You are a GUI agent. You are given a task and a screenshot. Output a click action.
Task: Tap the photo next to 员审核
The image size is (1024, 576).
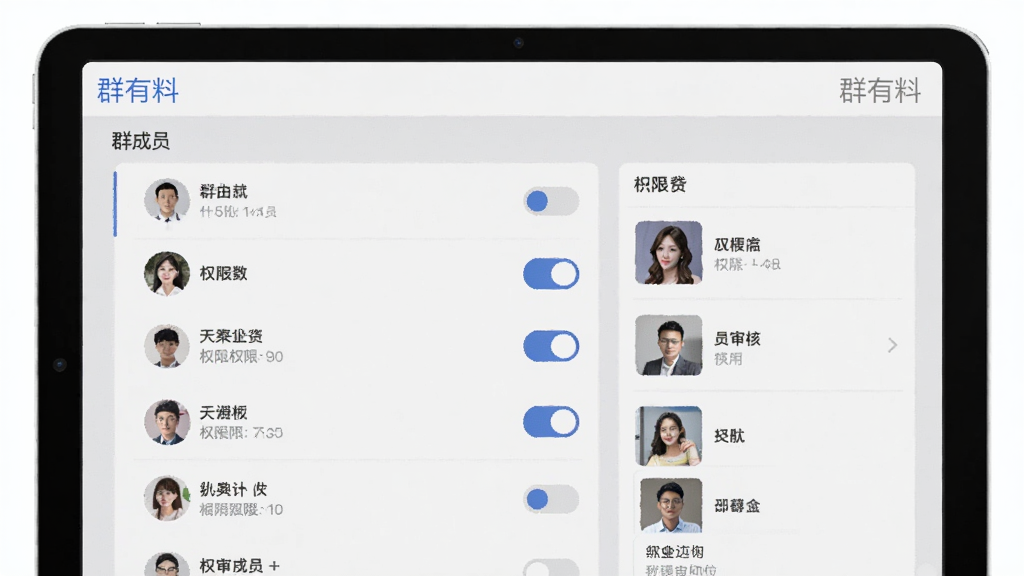pos(669,345)
